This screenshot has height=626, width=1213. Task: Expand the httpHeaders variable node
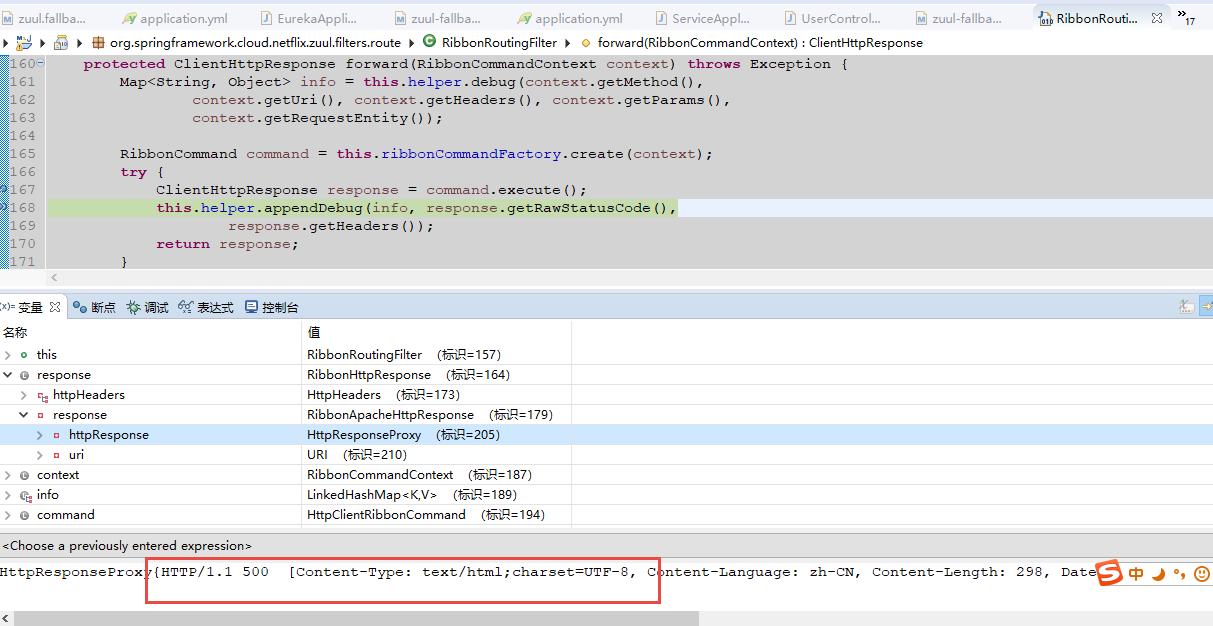click(x=24, y=395)
